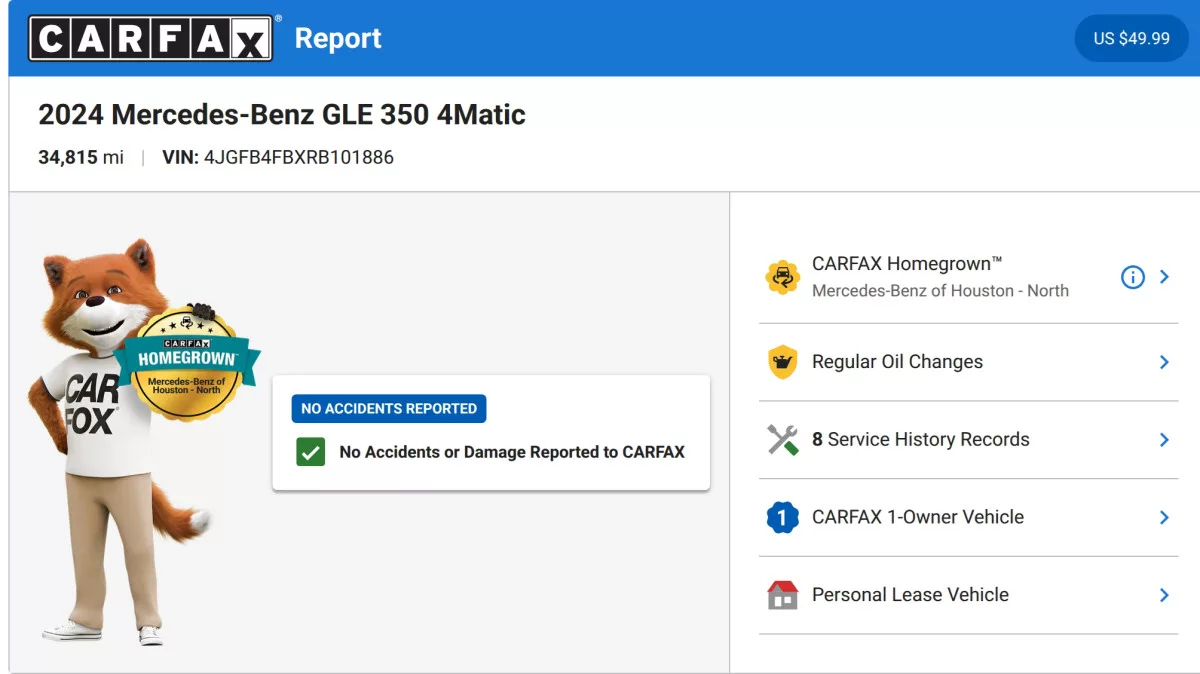Image resolution: width=1200 pixels, height=674 pixels.
Task: Expand the Personal Lease Vehicle chevron
Action: [x=1164, y=595]
